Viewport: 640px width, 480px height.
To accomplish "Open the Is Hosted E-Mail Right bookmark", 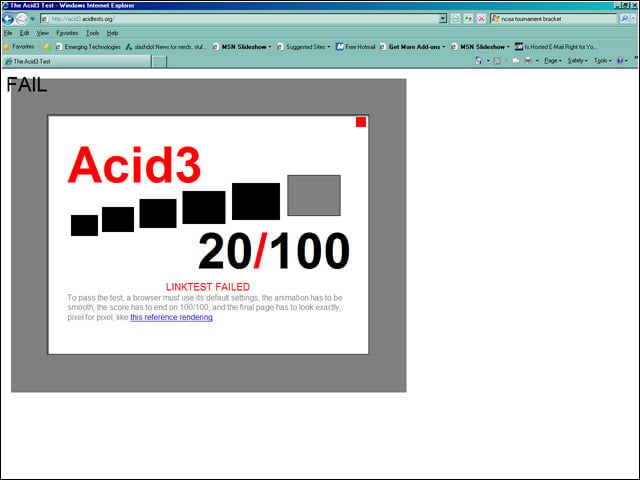I will point(556,47).
